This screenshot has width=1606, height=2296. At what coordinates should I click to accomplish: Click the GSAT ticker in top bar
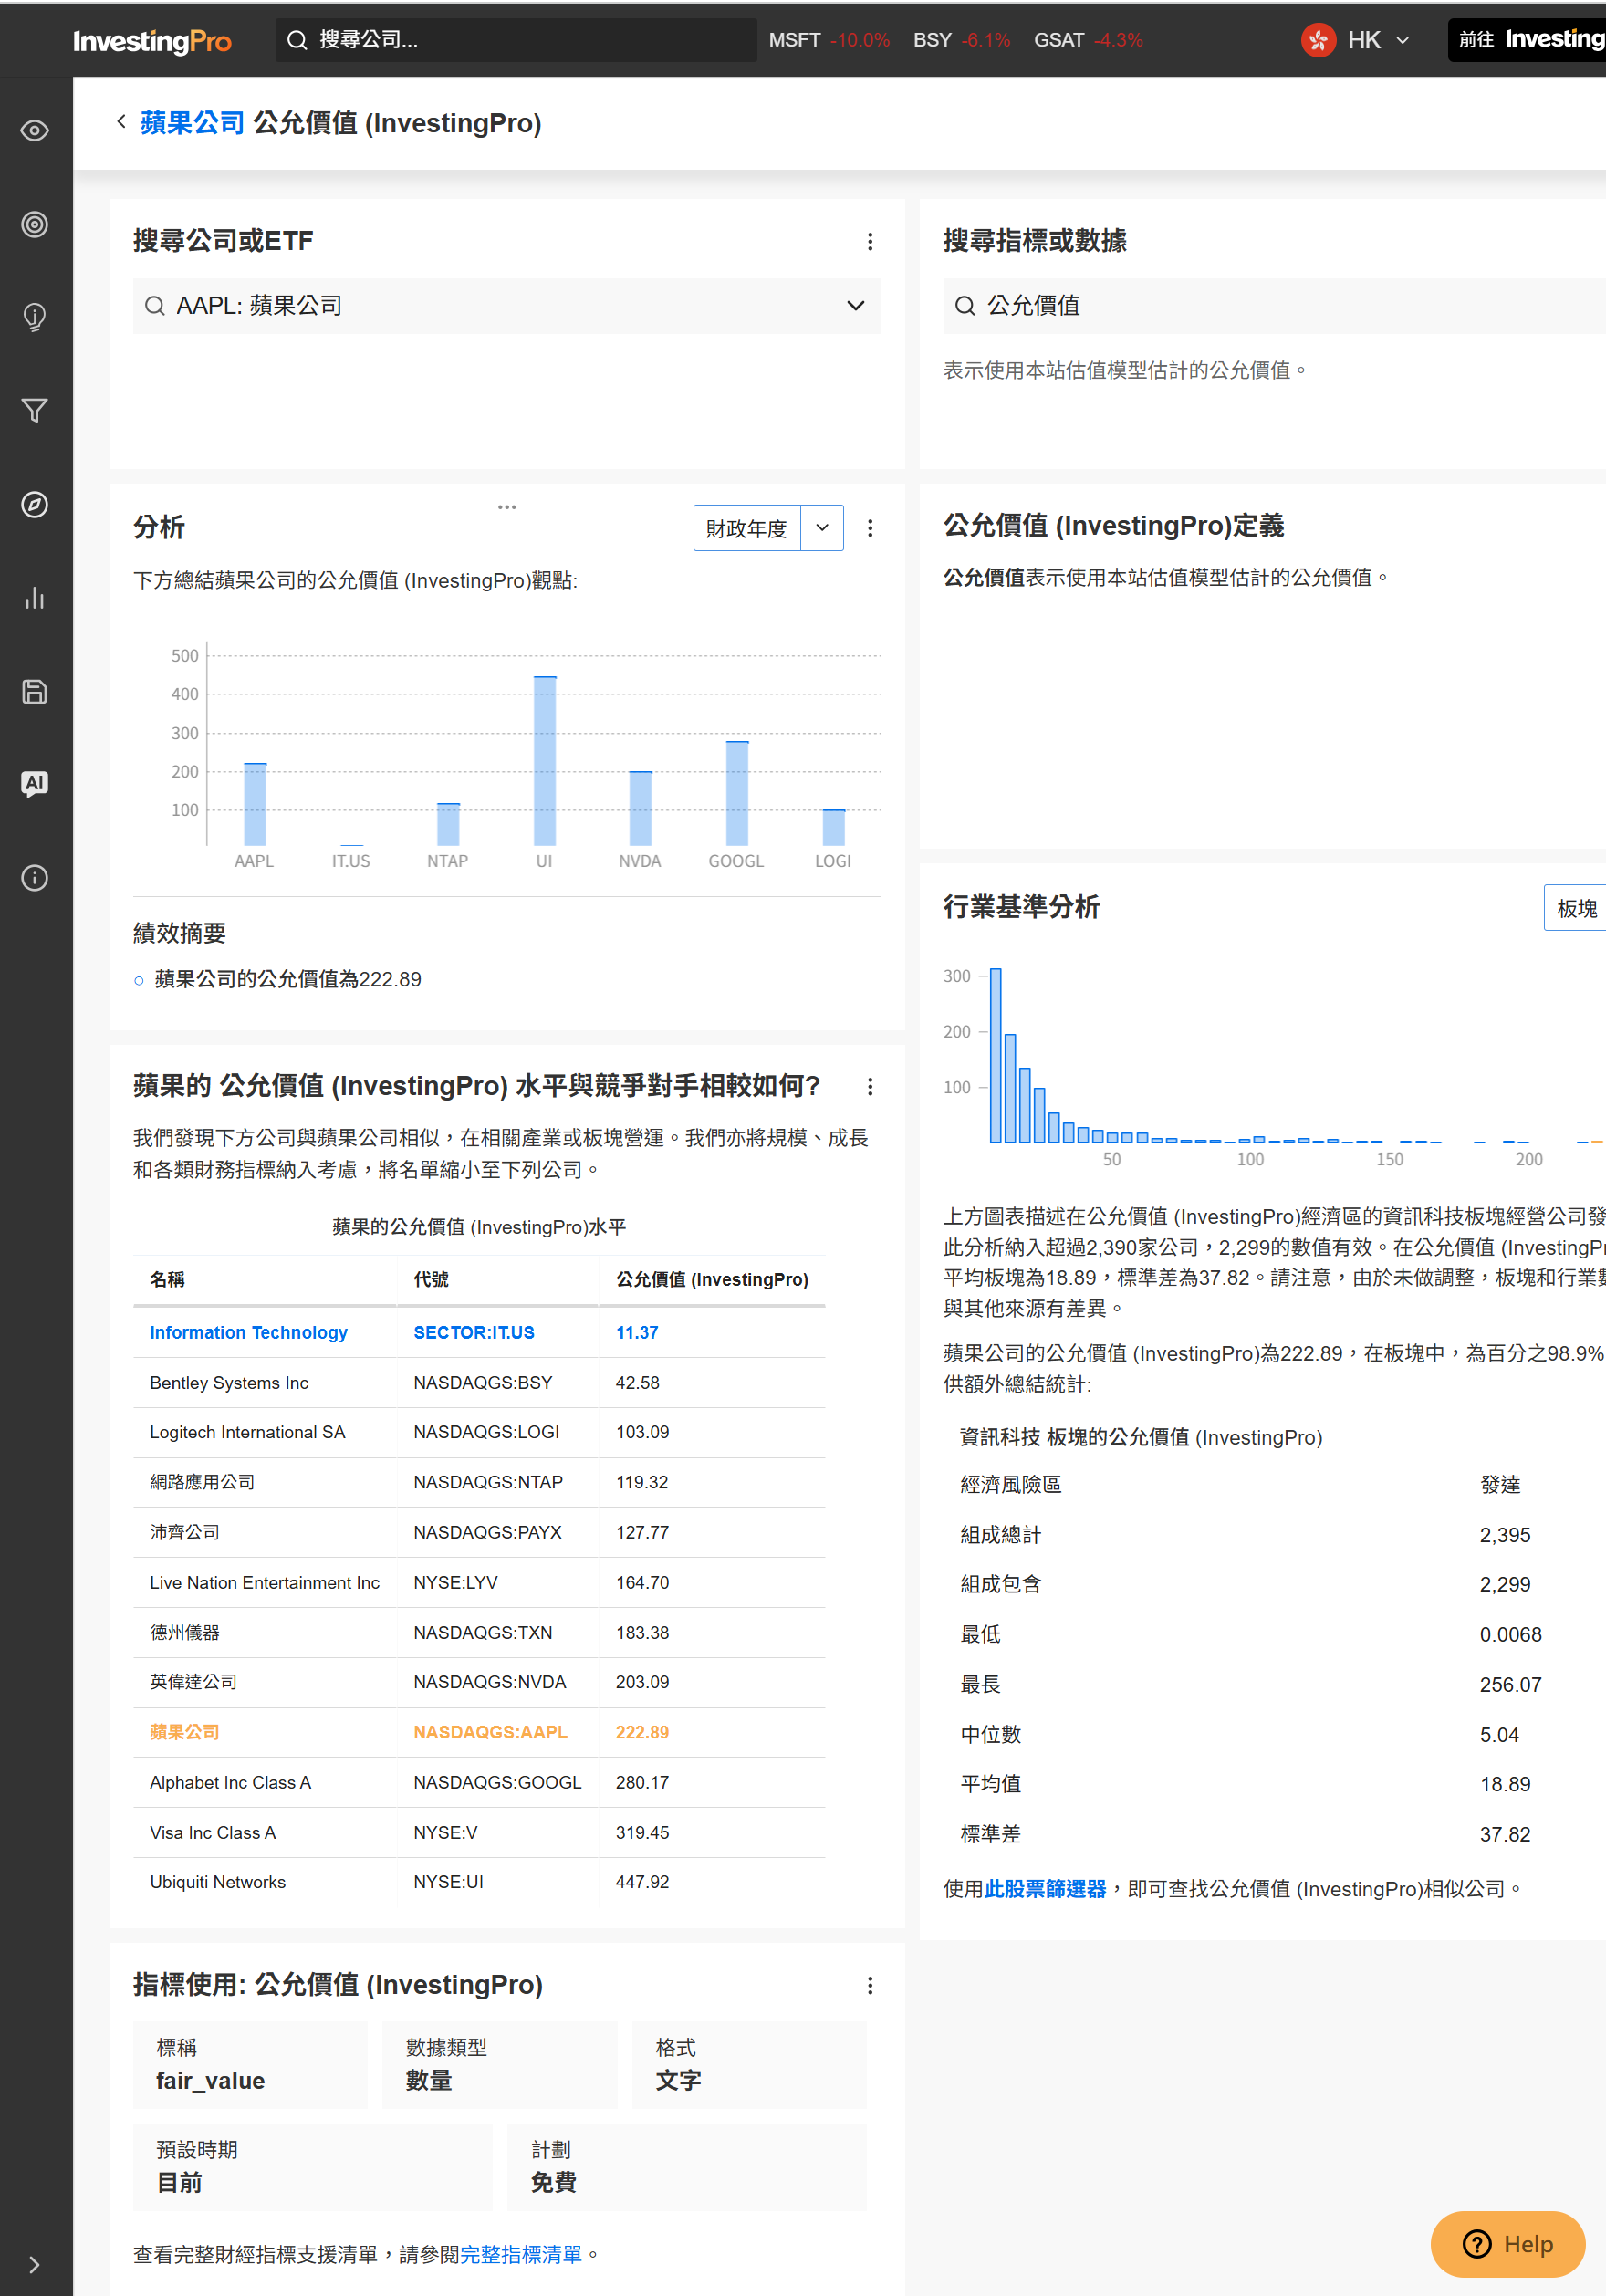tap(1059, 40)
